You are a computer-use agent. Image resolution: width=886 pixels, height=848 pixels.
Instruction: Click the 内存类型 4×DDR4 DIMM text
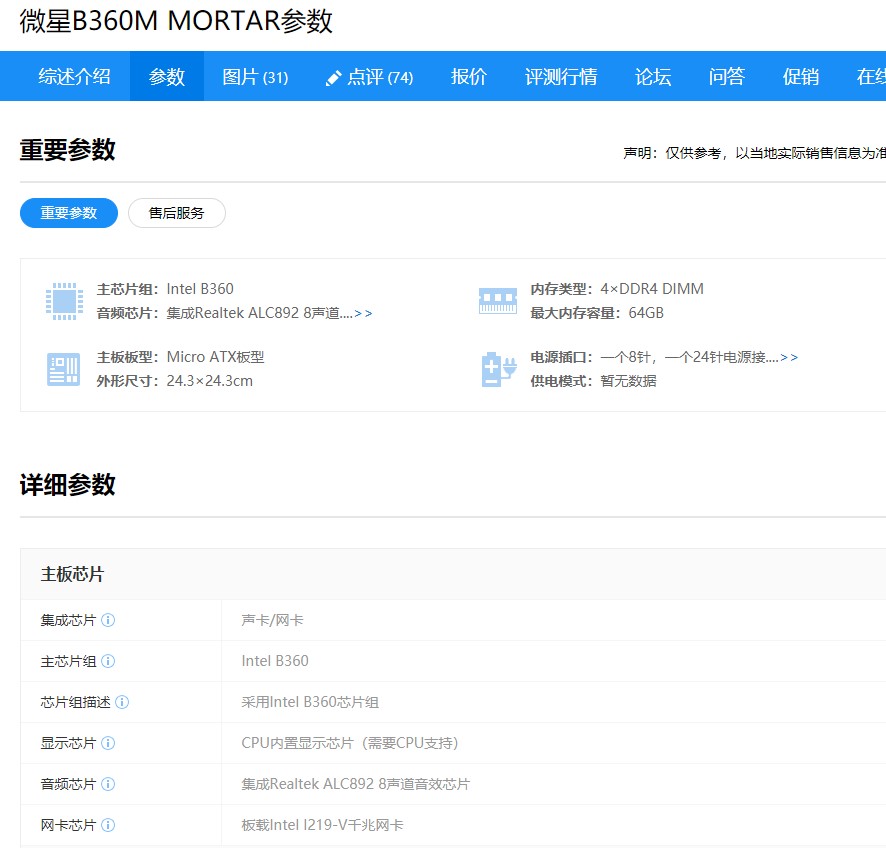click(x=617, y=289)
